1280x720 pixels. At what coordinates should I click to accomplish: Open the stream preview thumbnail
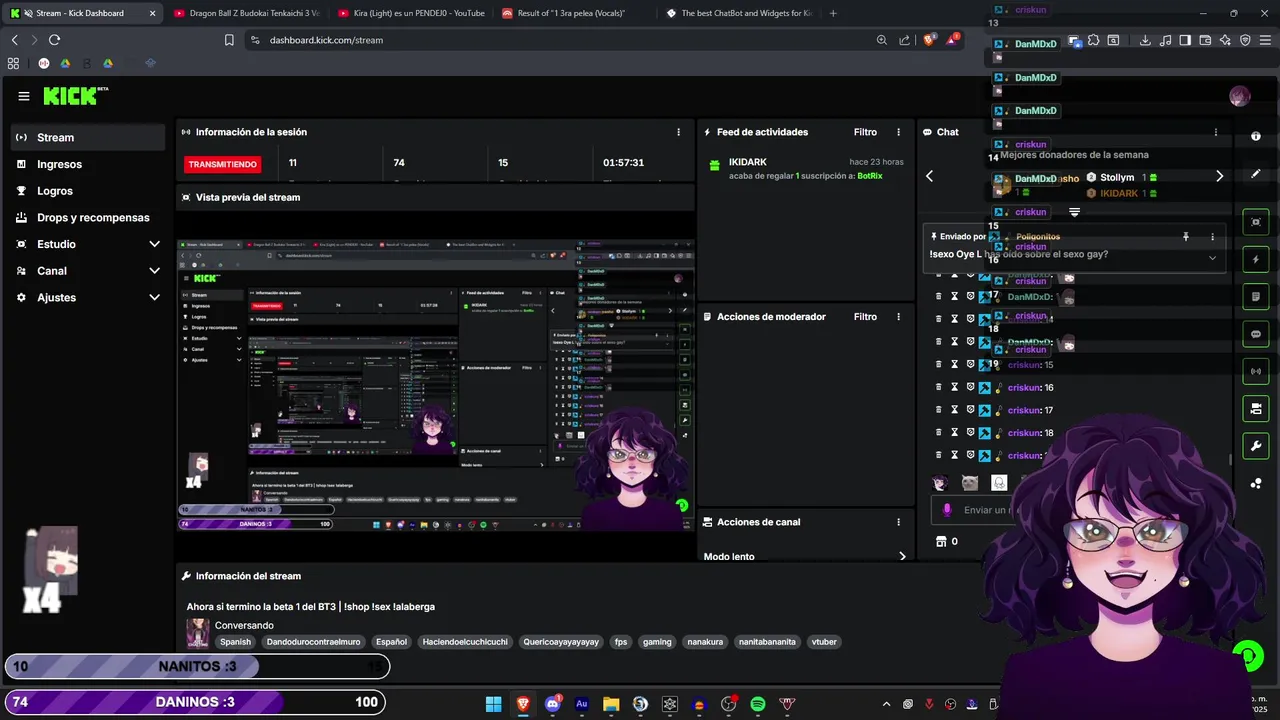click(436, 385)
